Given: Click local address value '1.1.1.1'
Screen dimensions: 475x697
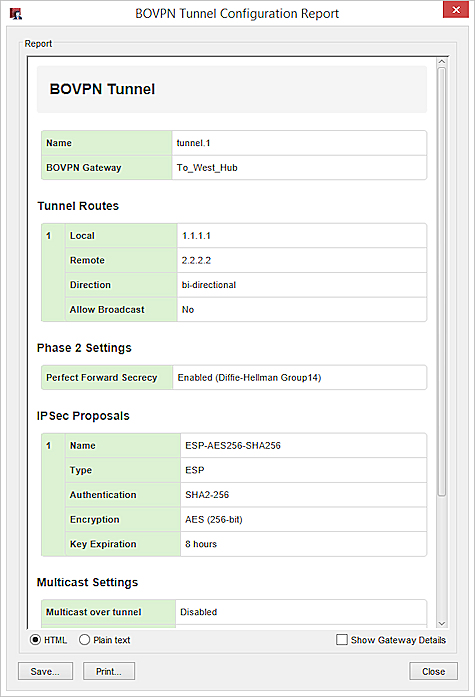Looking at the screenshot, I should click(x=196, y=236).
